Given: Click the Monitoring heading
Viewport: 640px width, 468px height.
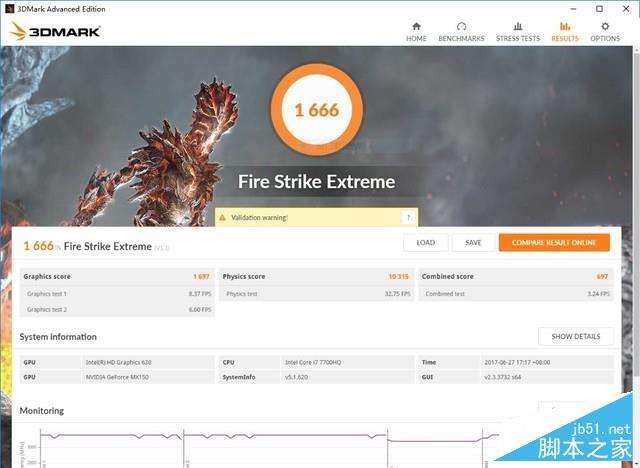Looking at the screenshot, I should point(42,410).
